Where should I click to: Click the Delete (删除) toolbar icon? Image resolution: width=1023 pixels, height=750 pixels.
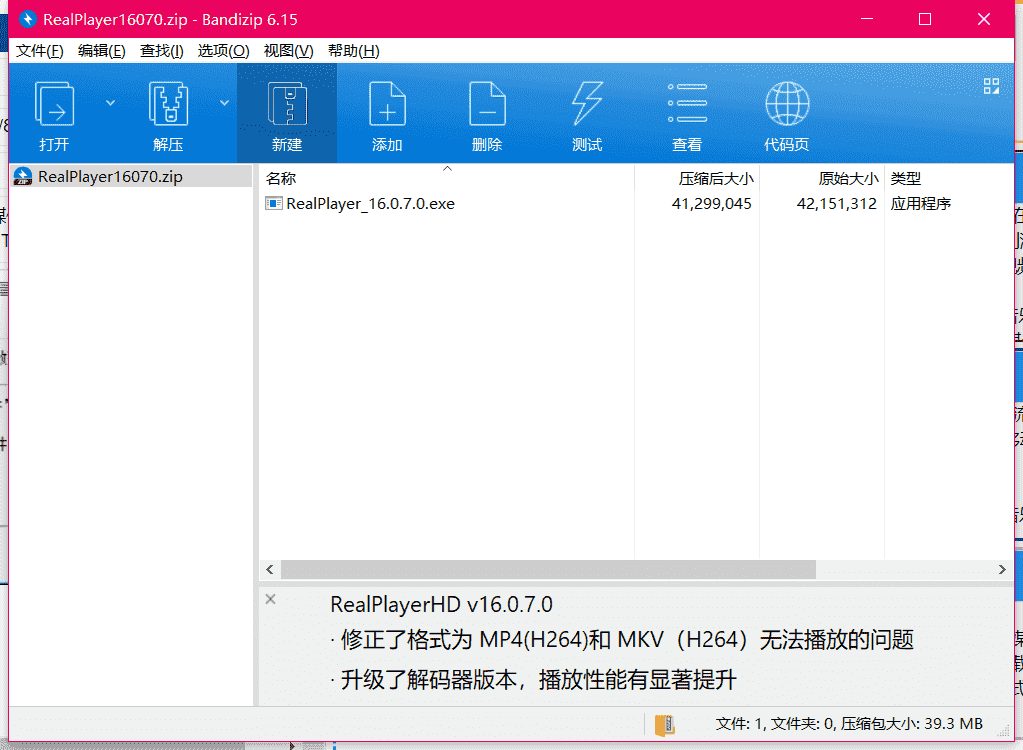click(487, 104)
